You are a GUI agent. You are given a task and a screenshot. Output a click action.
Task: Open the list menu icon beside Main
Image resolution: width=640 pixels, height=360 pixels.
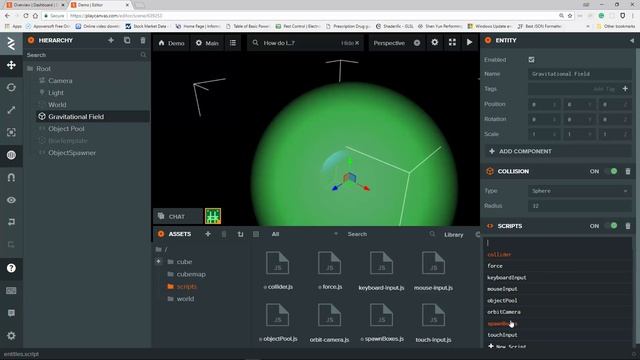coord(233,43)
